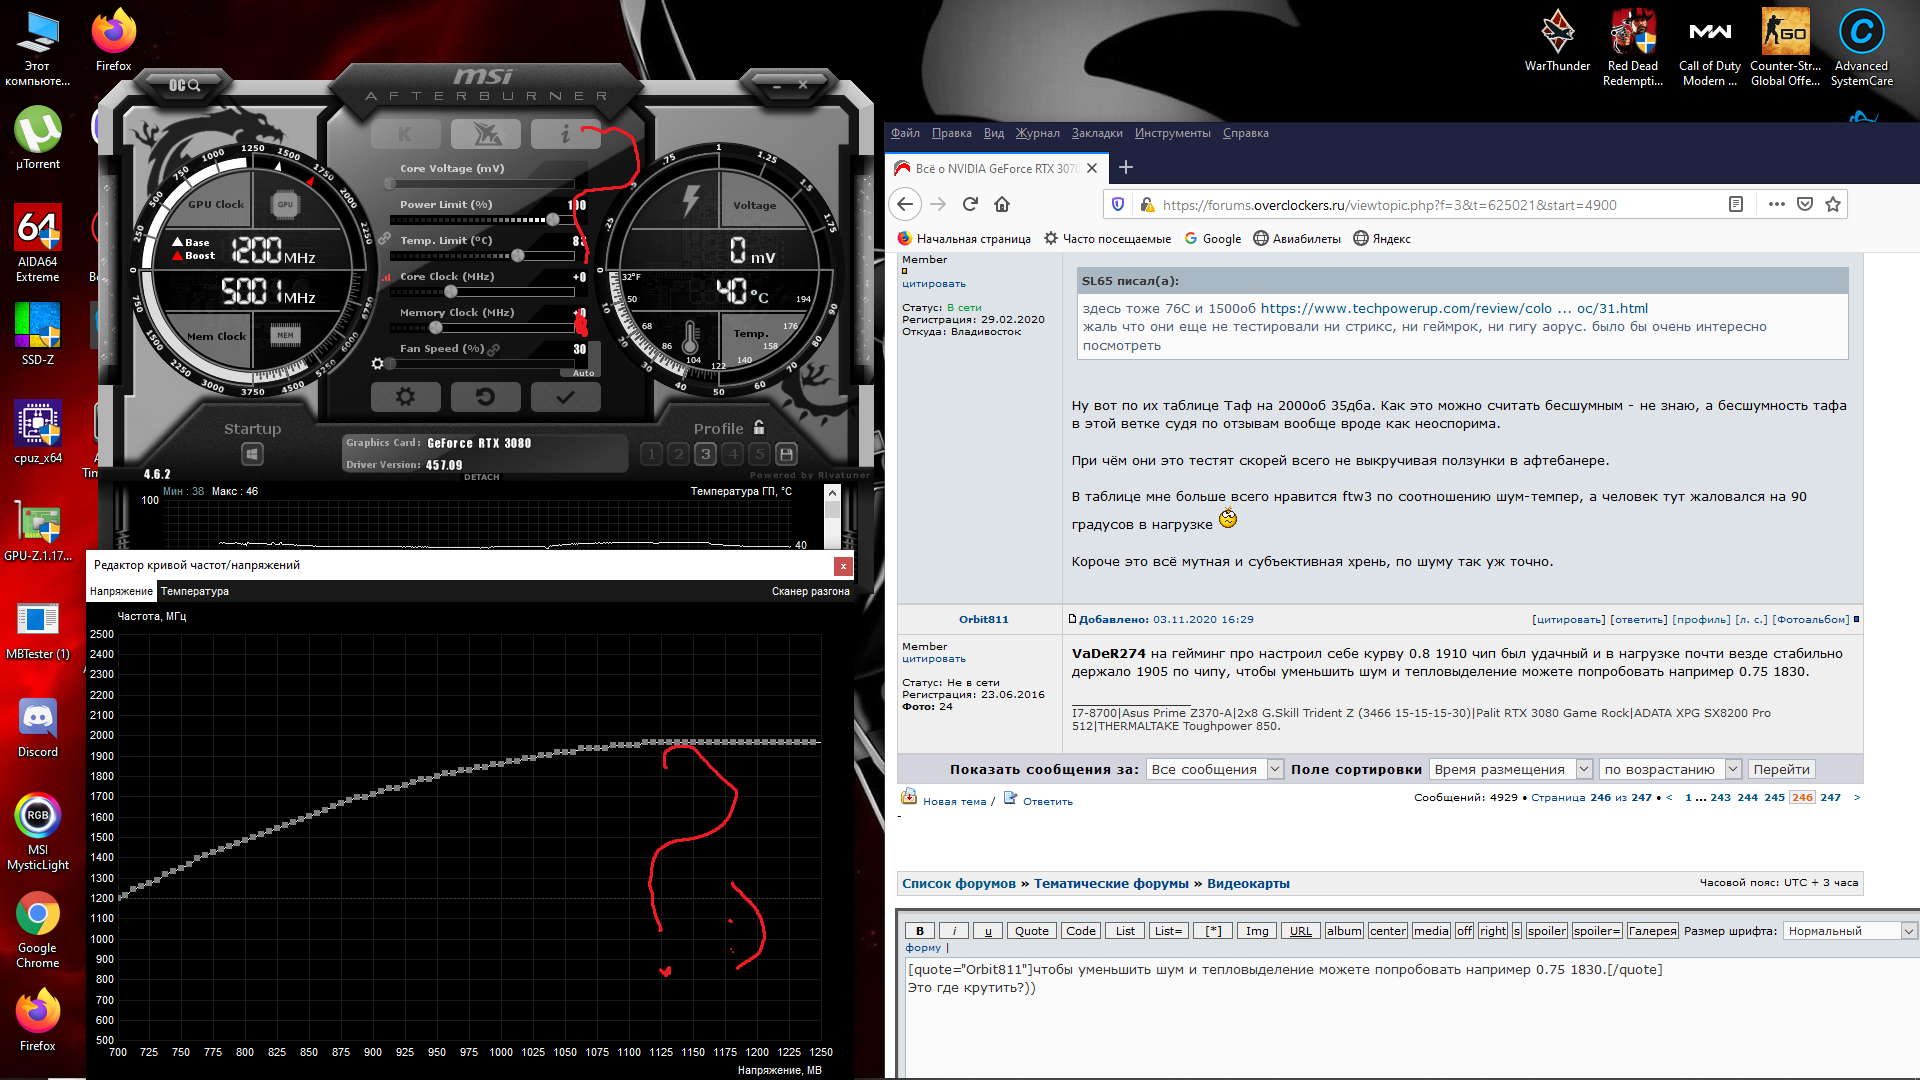This screenshot has height=1080, width=1920.
Task: Open the 'Время размещения' sort dropdown
Action: tap(1510, 769)
